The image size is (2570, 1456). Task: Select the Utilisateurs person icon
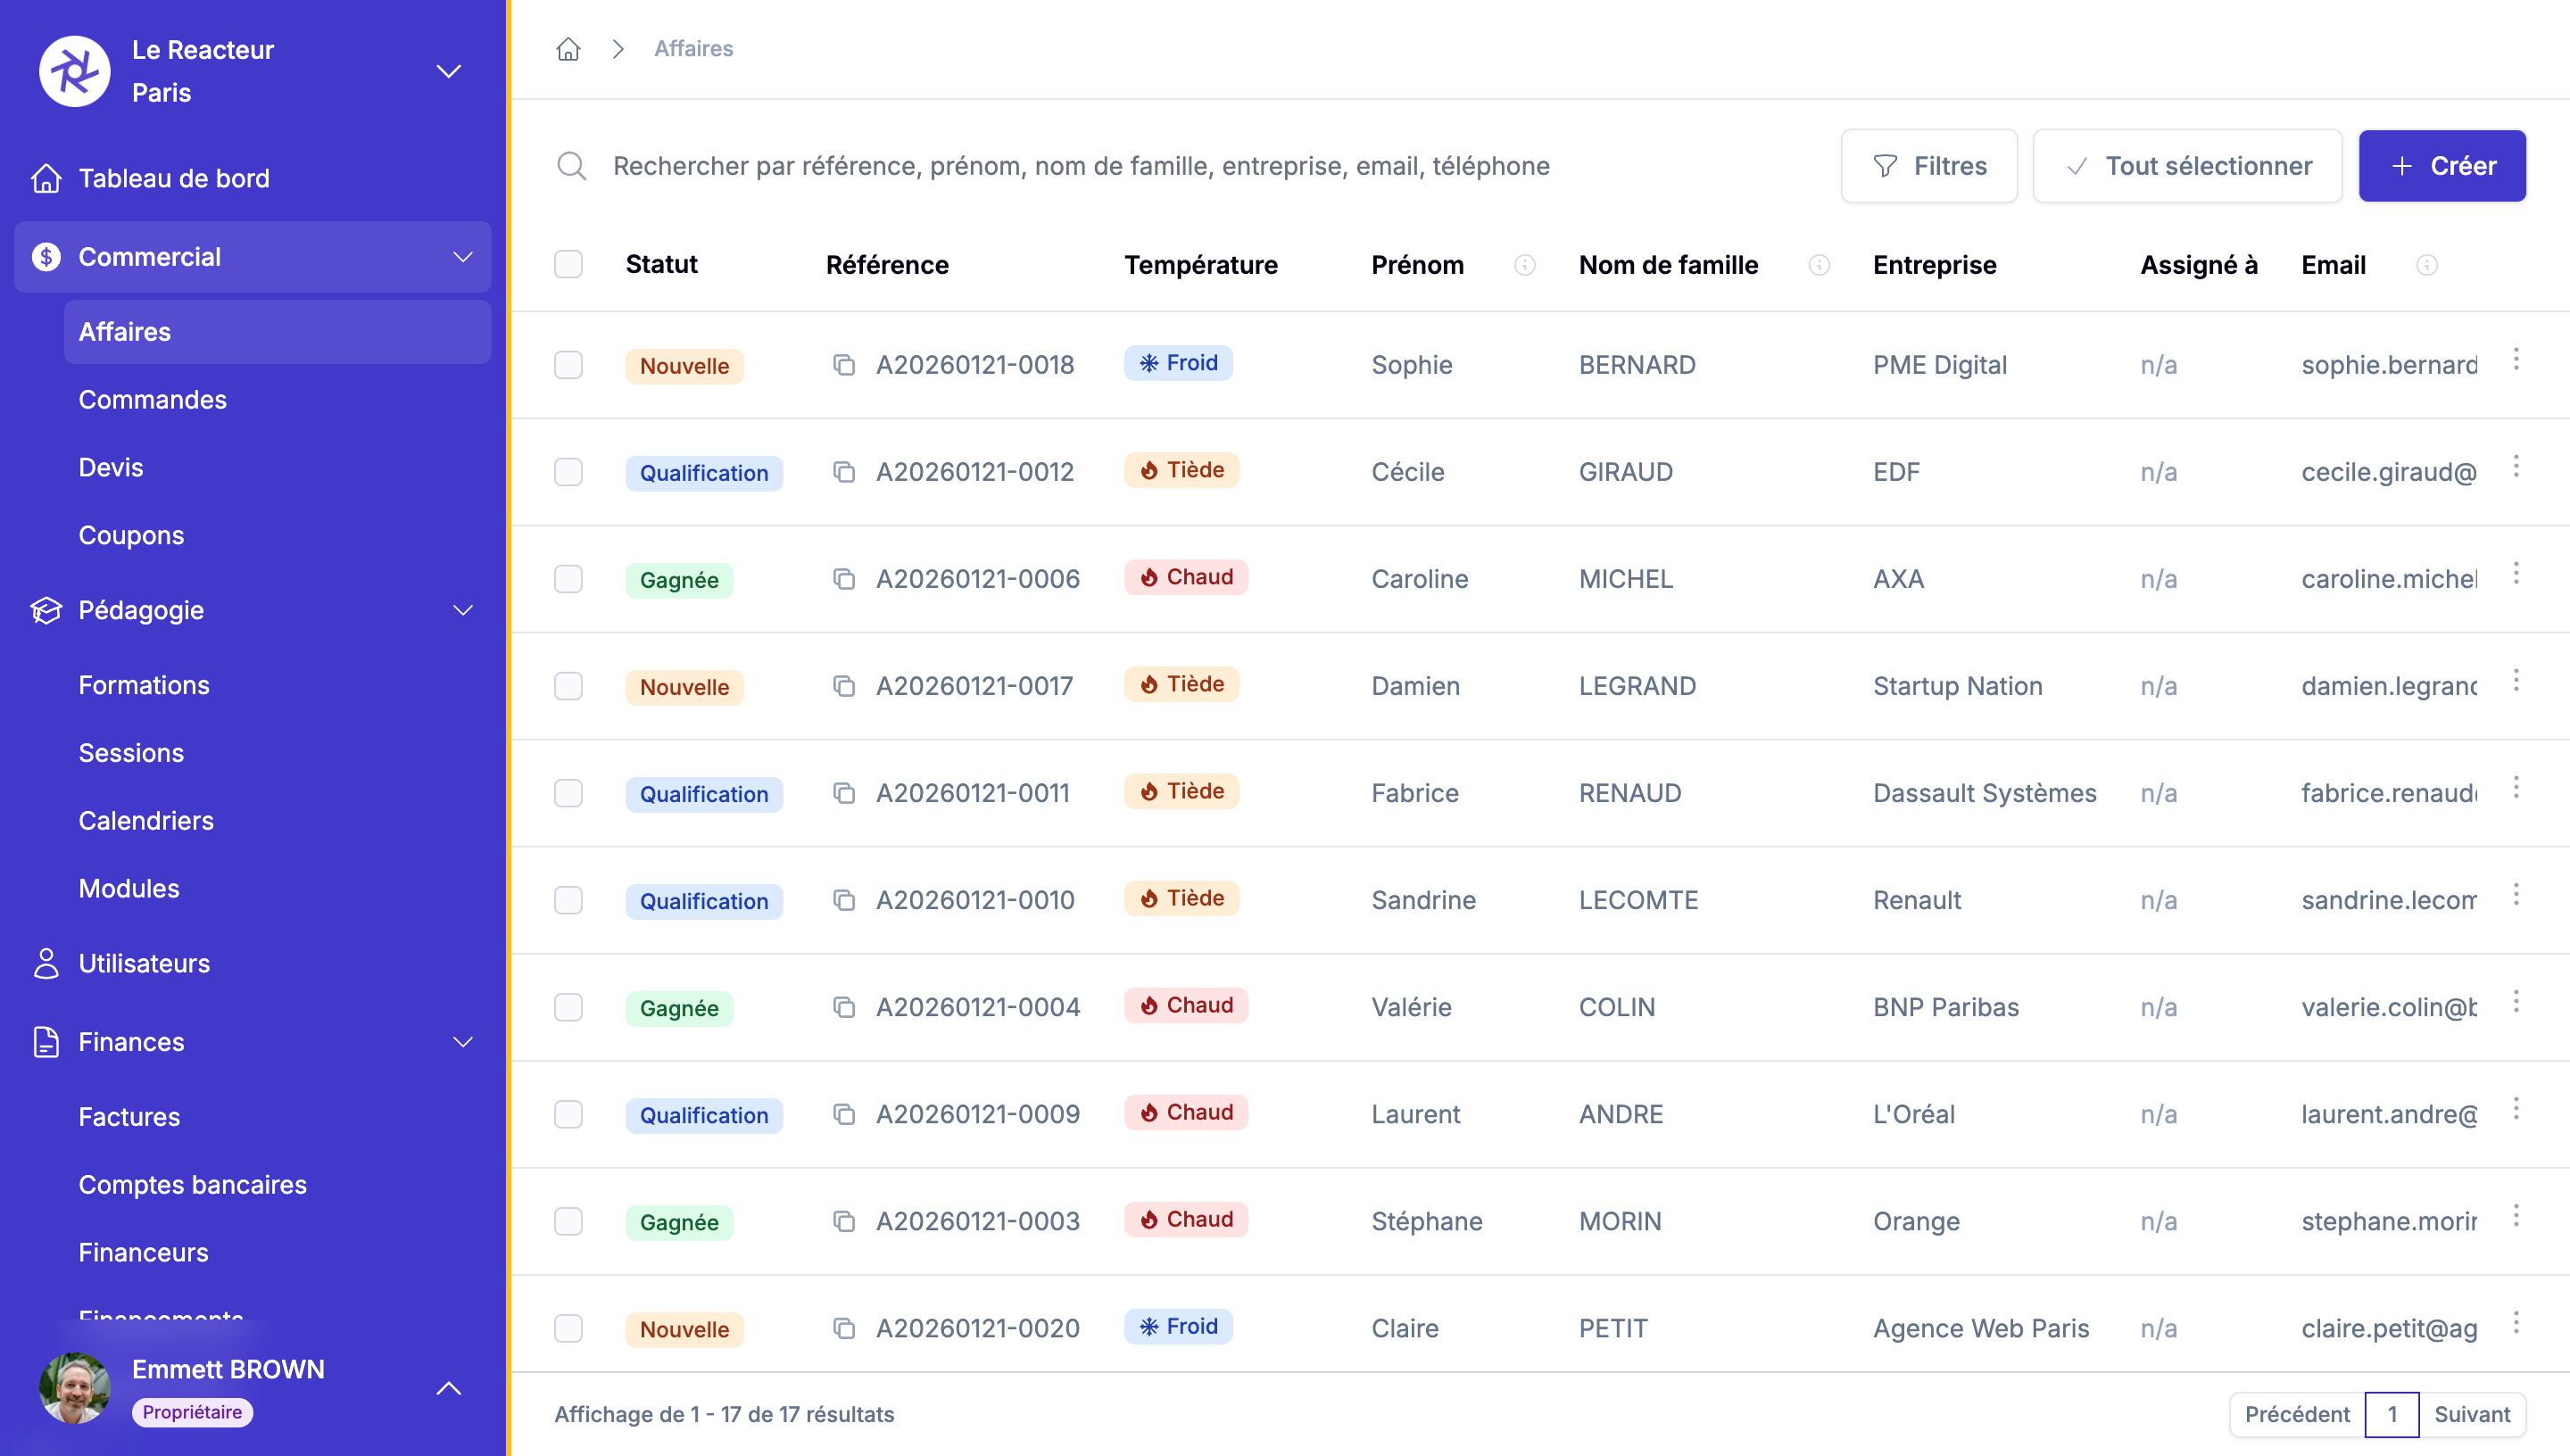[x=46, y=963]
